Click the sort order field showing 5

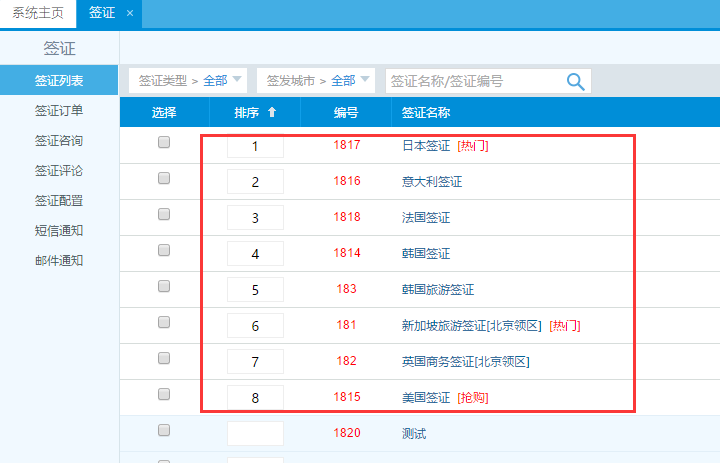click(255, 290)
